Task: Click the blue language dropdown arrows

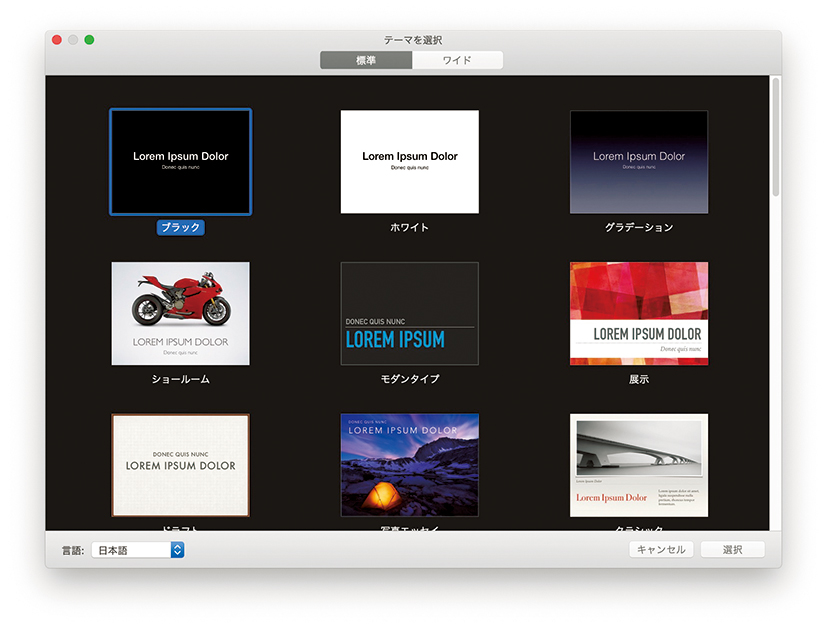Action: click(x=177, y=550)
